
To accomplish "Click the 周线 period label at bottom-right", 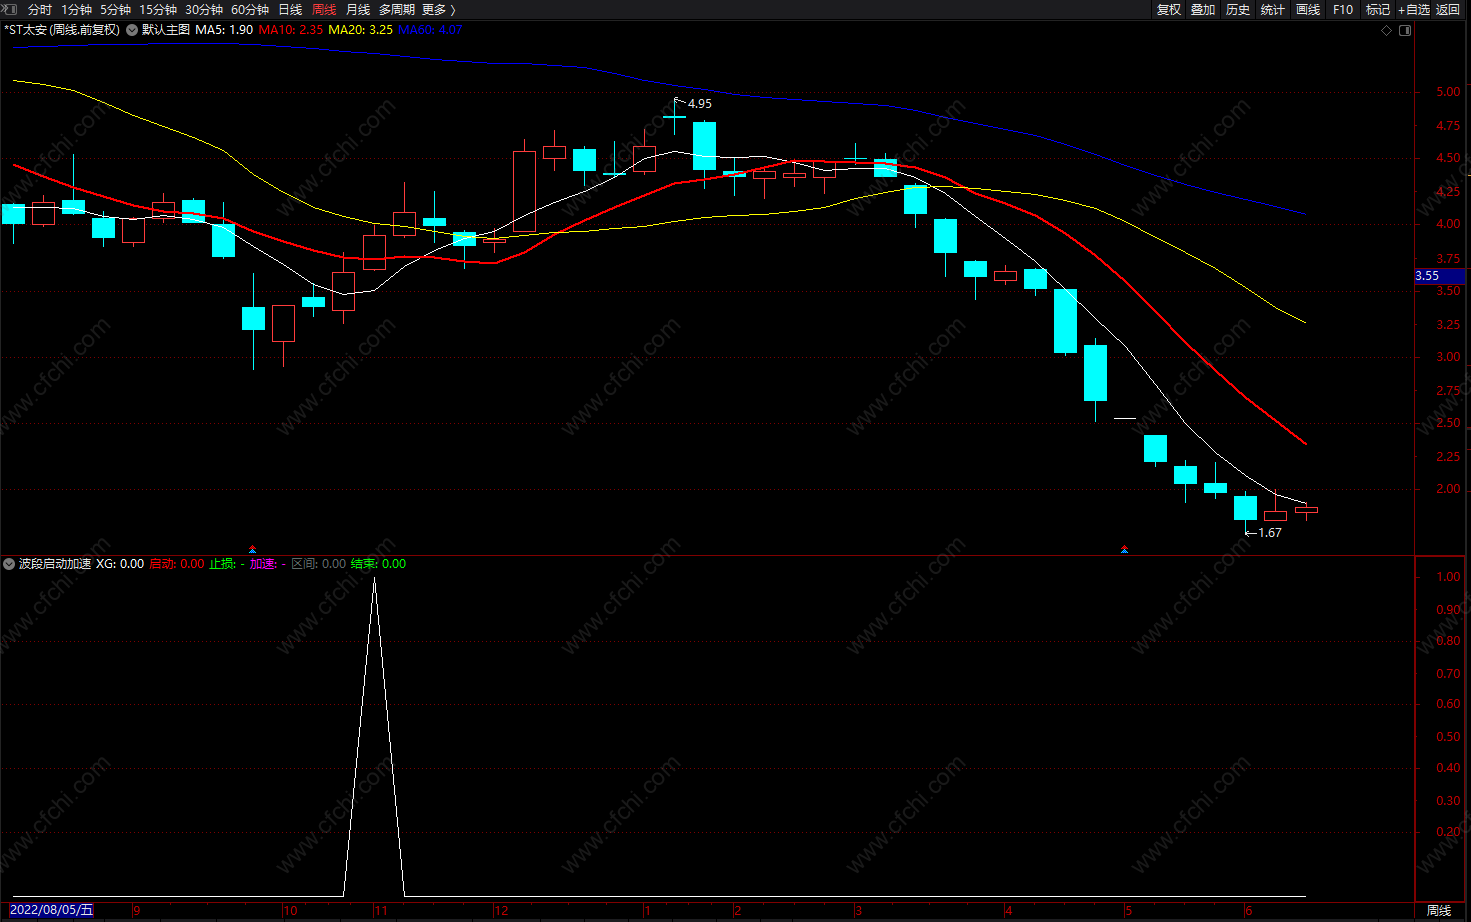I will 1439,910.
